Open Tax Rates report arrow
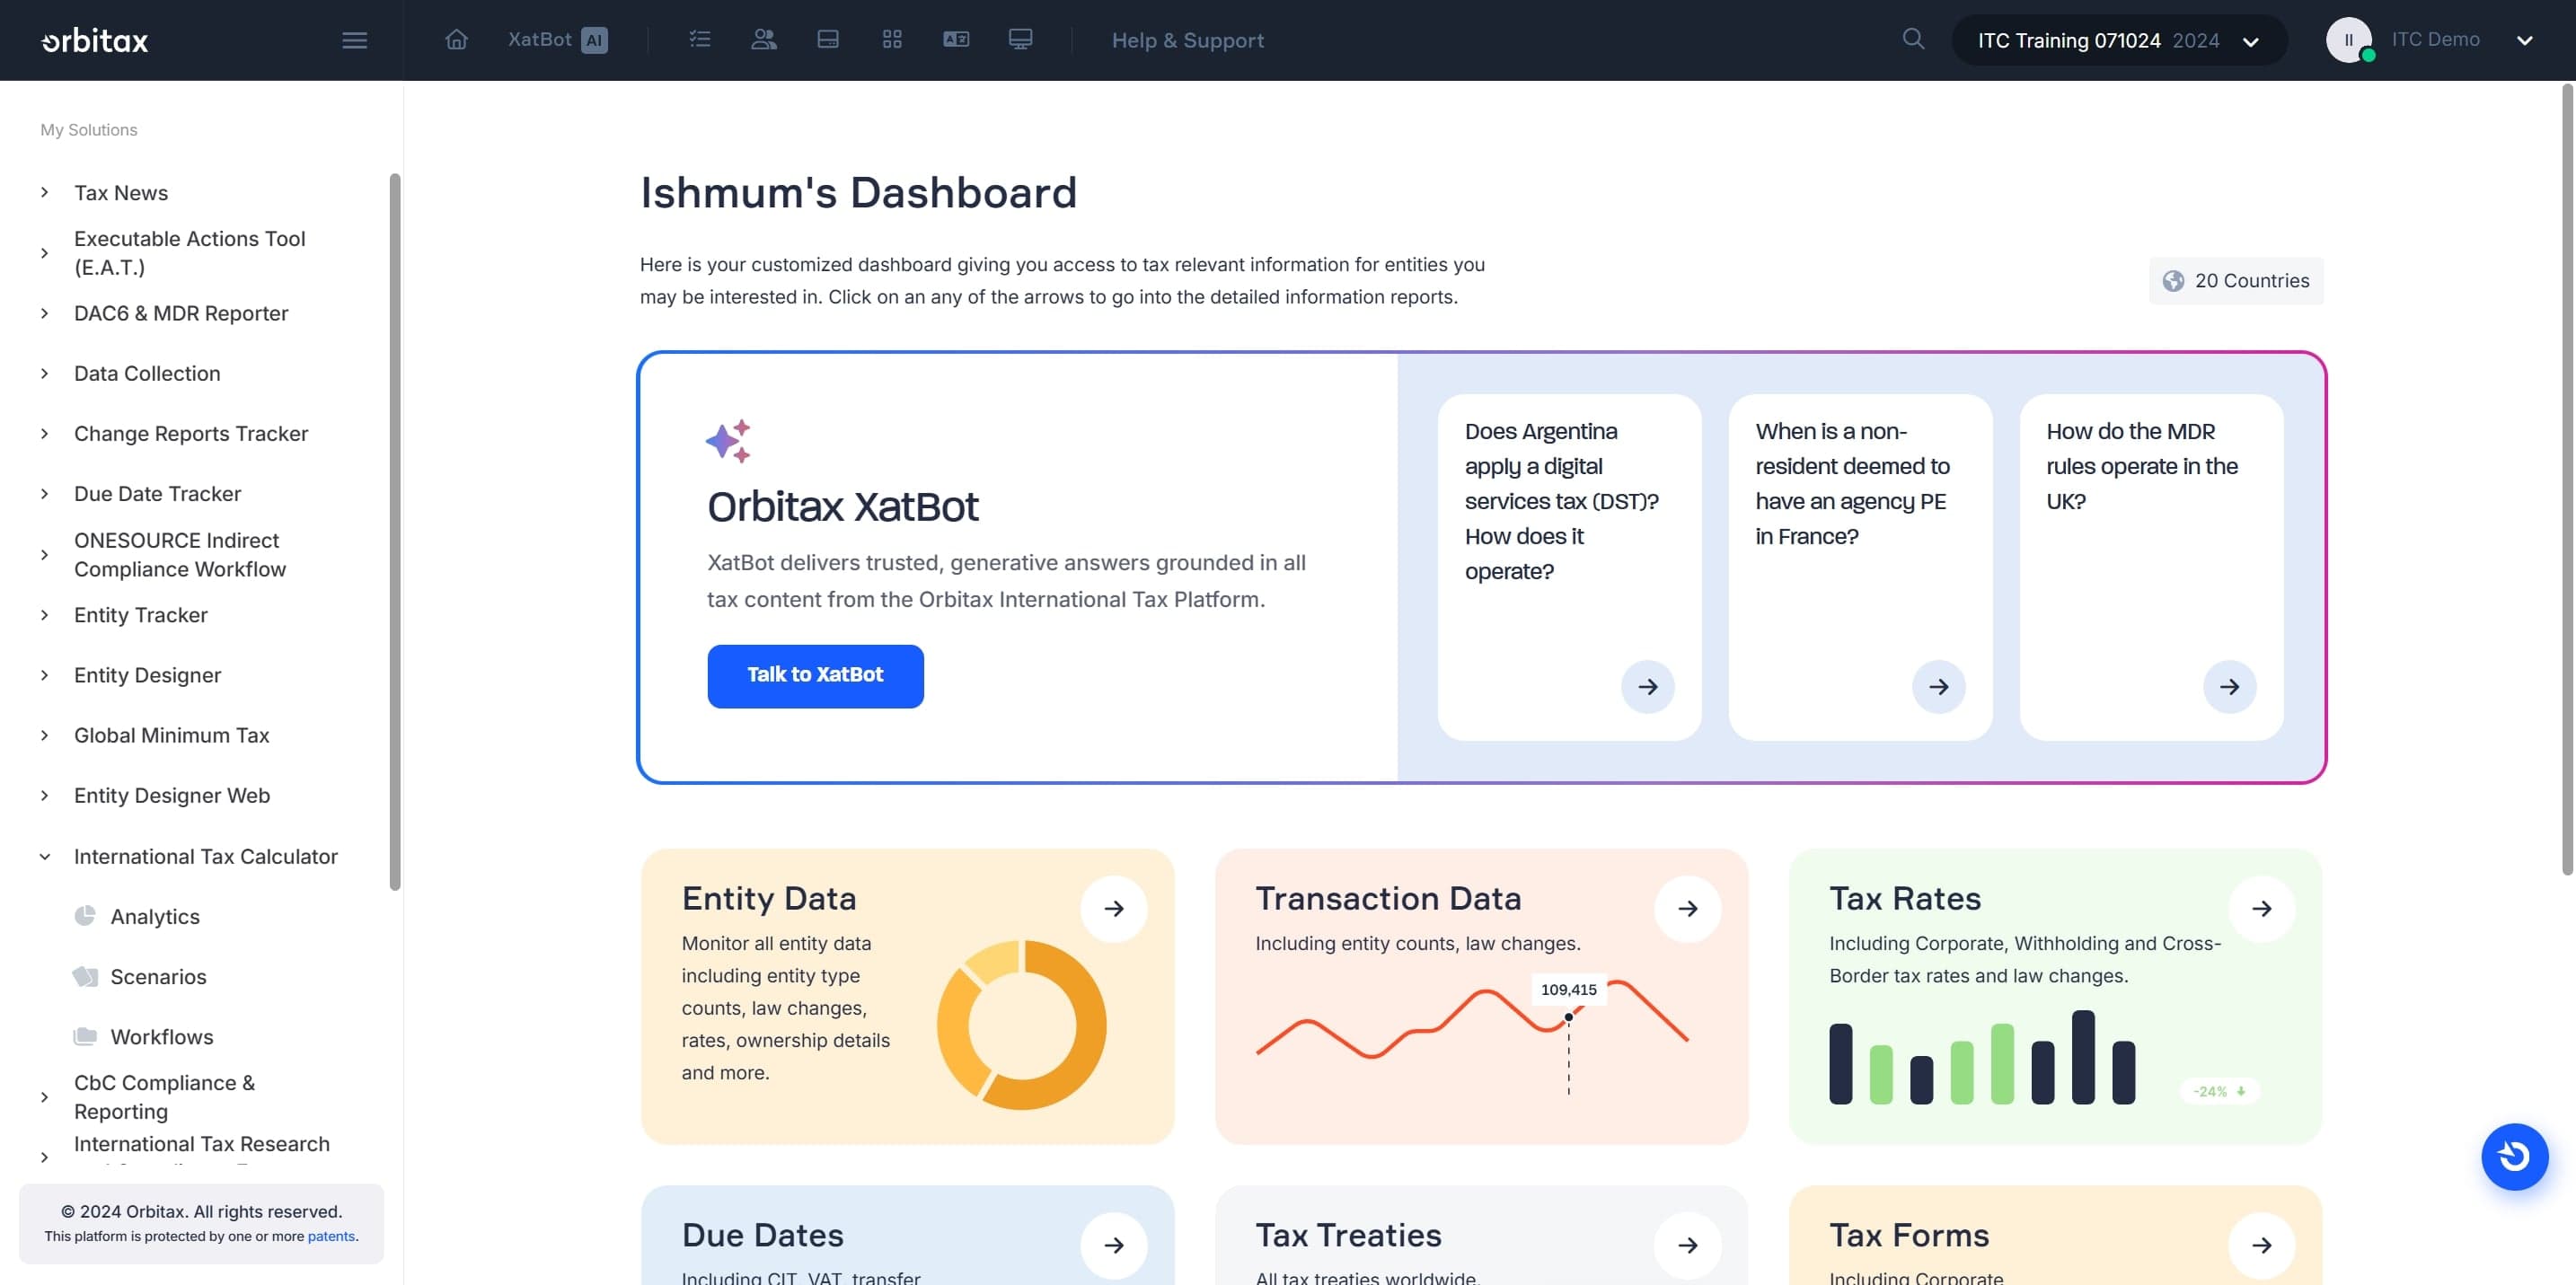Viewport: 2576px width, 1285px height. [2262, 908]
